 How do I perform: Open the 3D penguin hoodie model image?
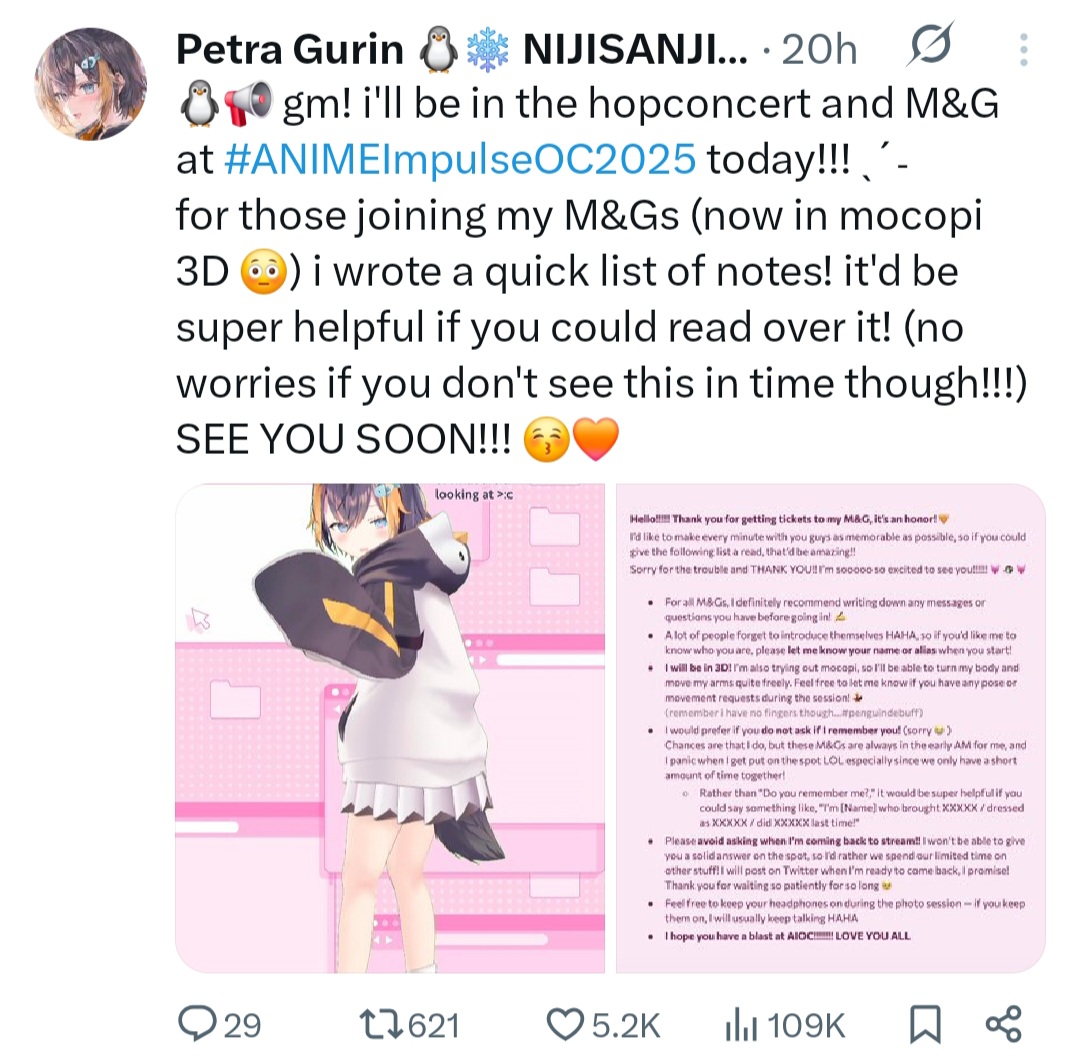point(390,728)
